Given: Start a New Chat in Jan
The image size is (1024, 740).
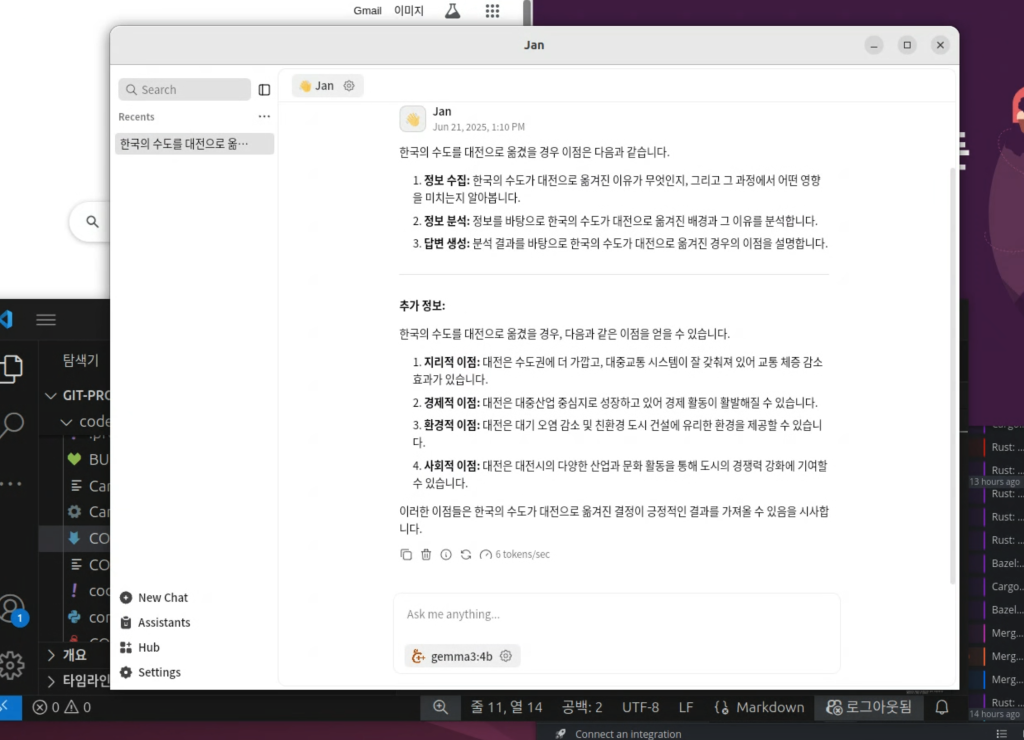Looking at the screenshot, I should click(x=154, y=598).
